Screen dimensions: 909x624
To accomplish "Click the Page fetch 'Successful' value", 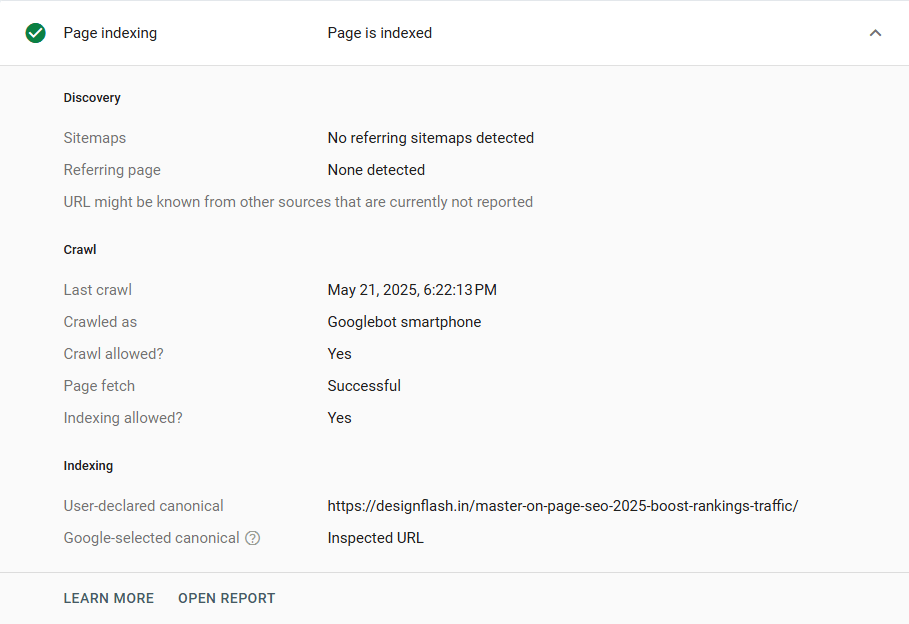I will 364,386.
